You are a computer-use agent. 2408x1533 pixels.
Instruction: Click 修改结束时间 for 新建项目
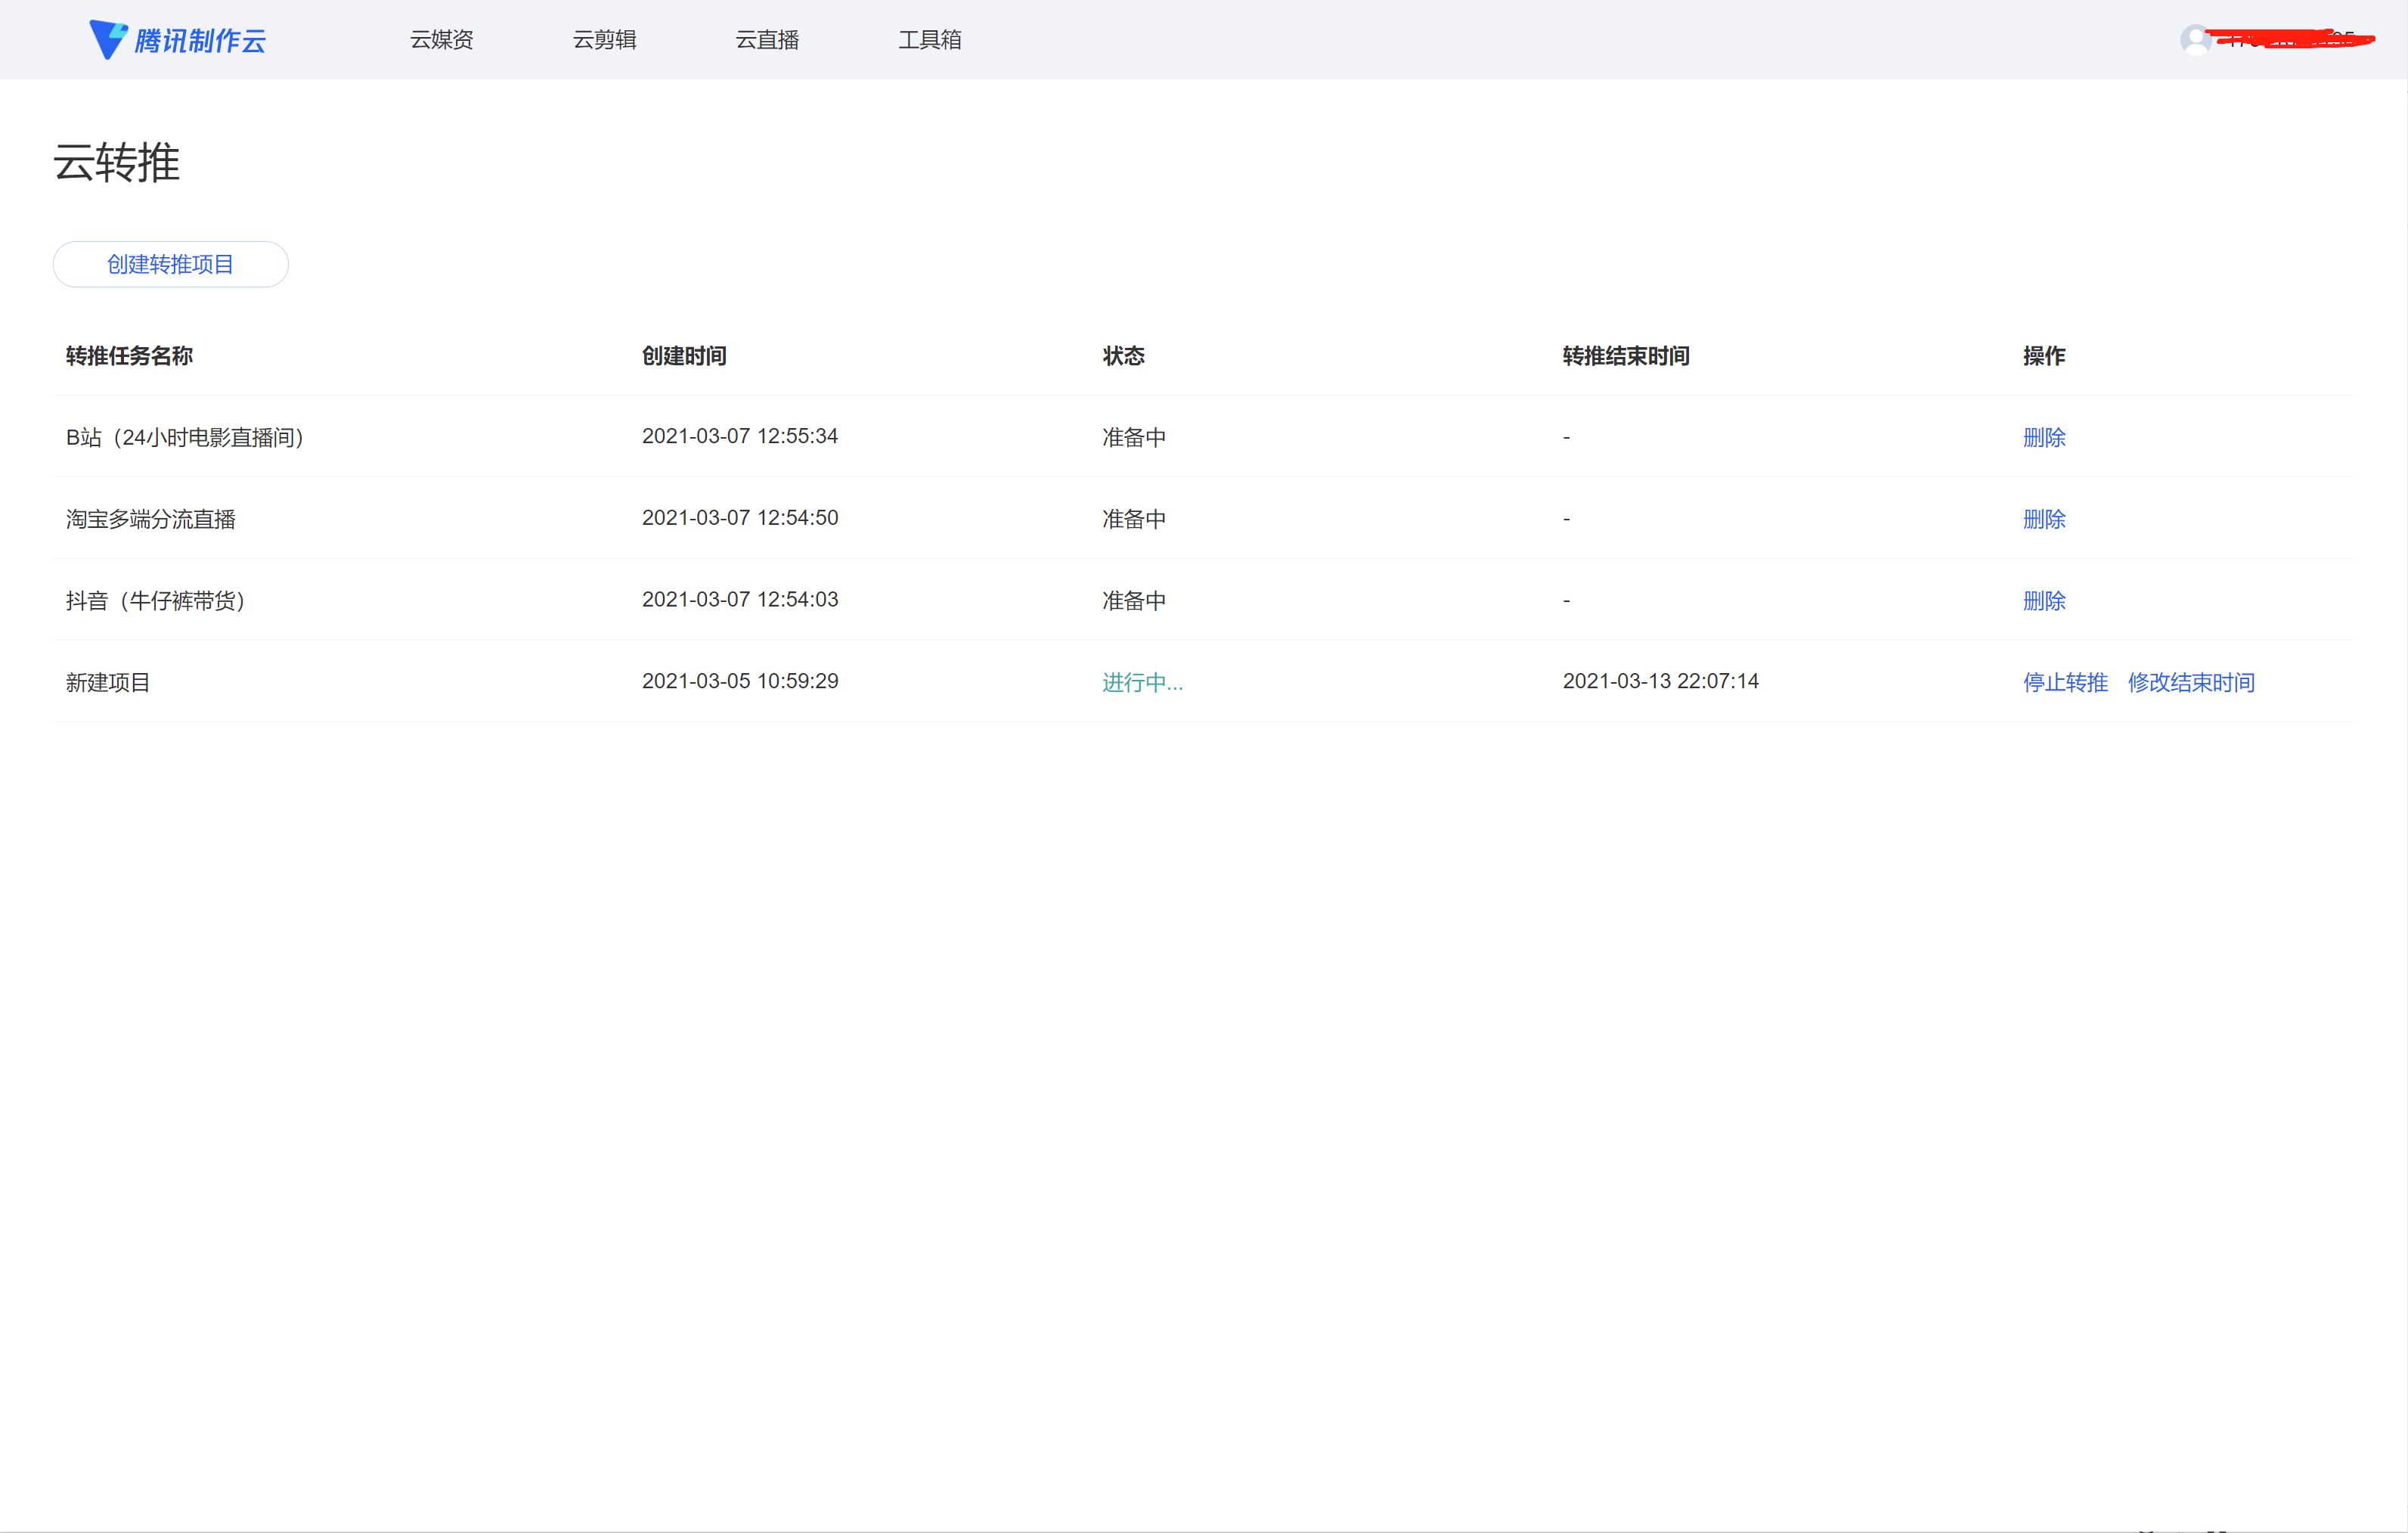[2190, 682]
